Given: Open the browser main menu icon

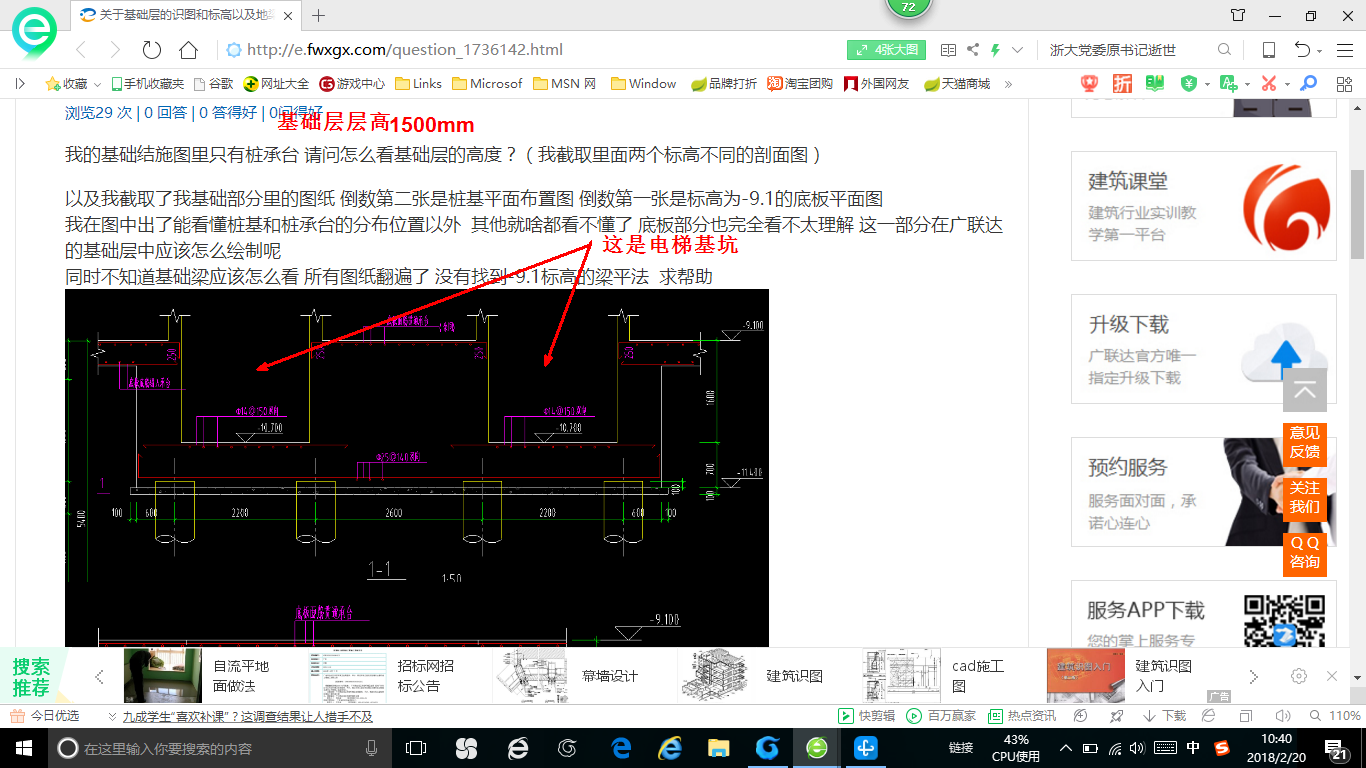Looking at the screenshot, I should point(1343,50).
